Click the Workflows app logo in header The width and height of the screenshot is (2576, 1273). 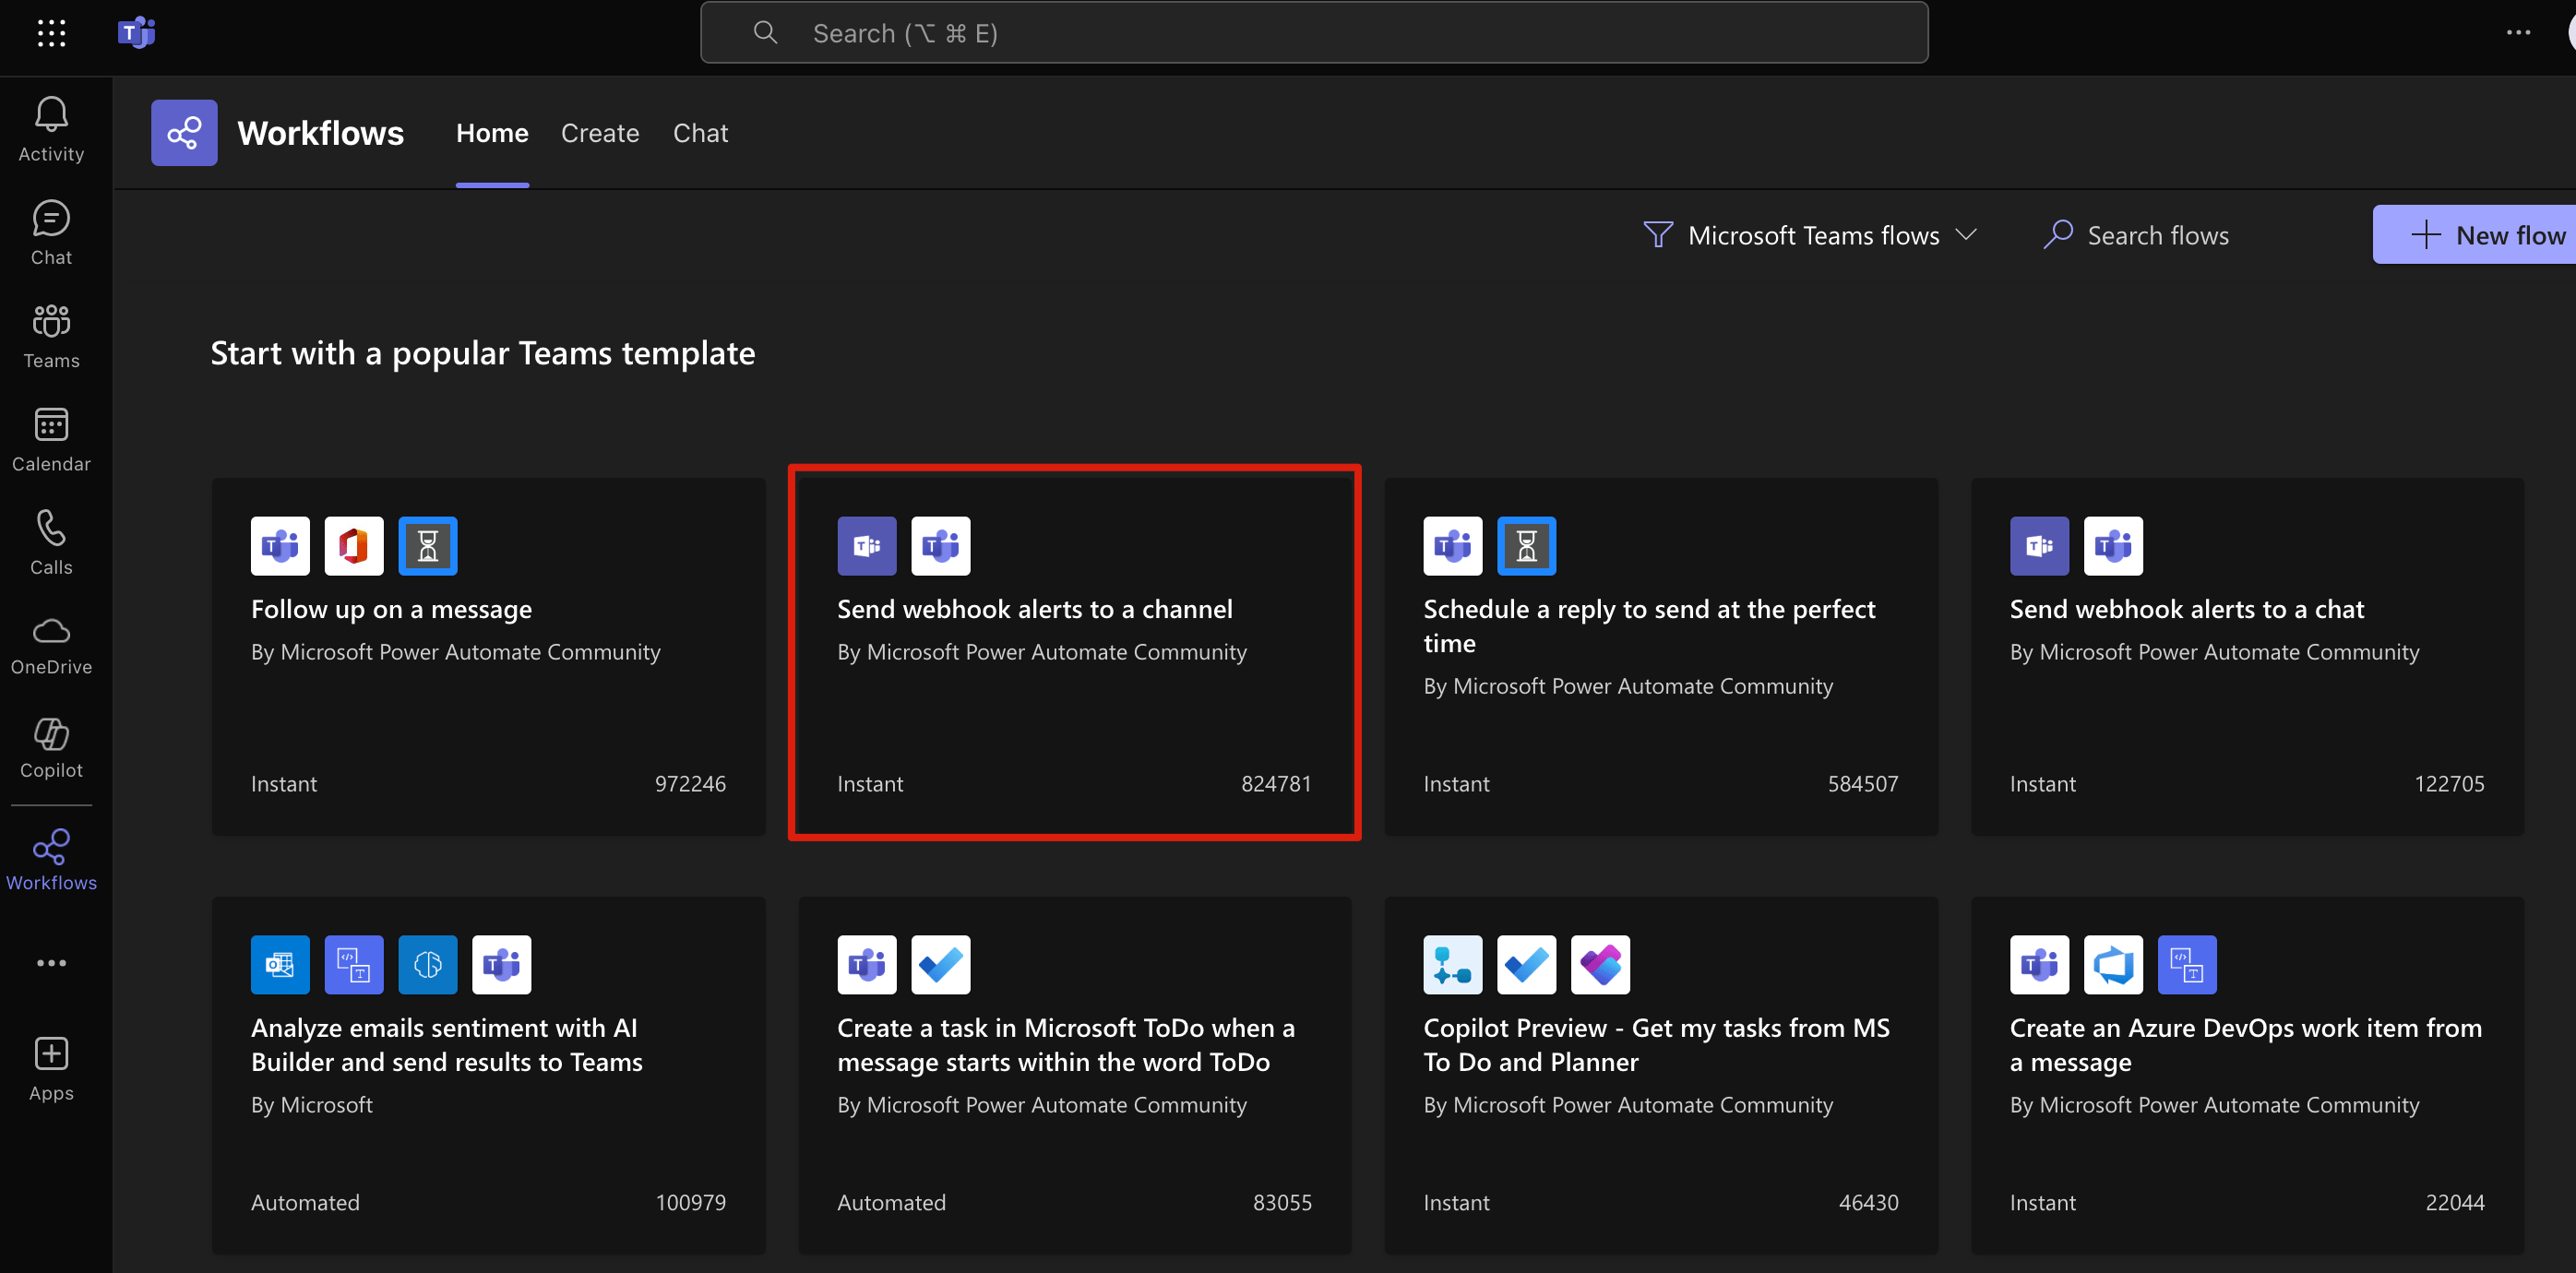click(x=184, y=133)
